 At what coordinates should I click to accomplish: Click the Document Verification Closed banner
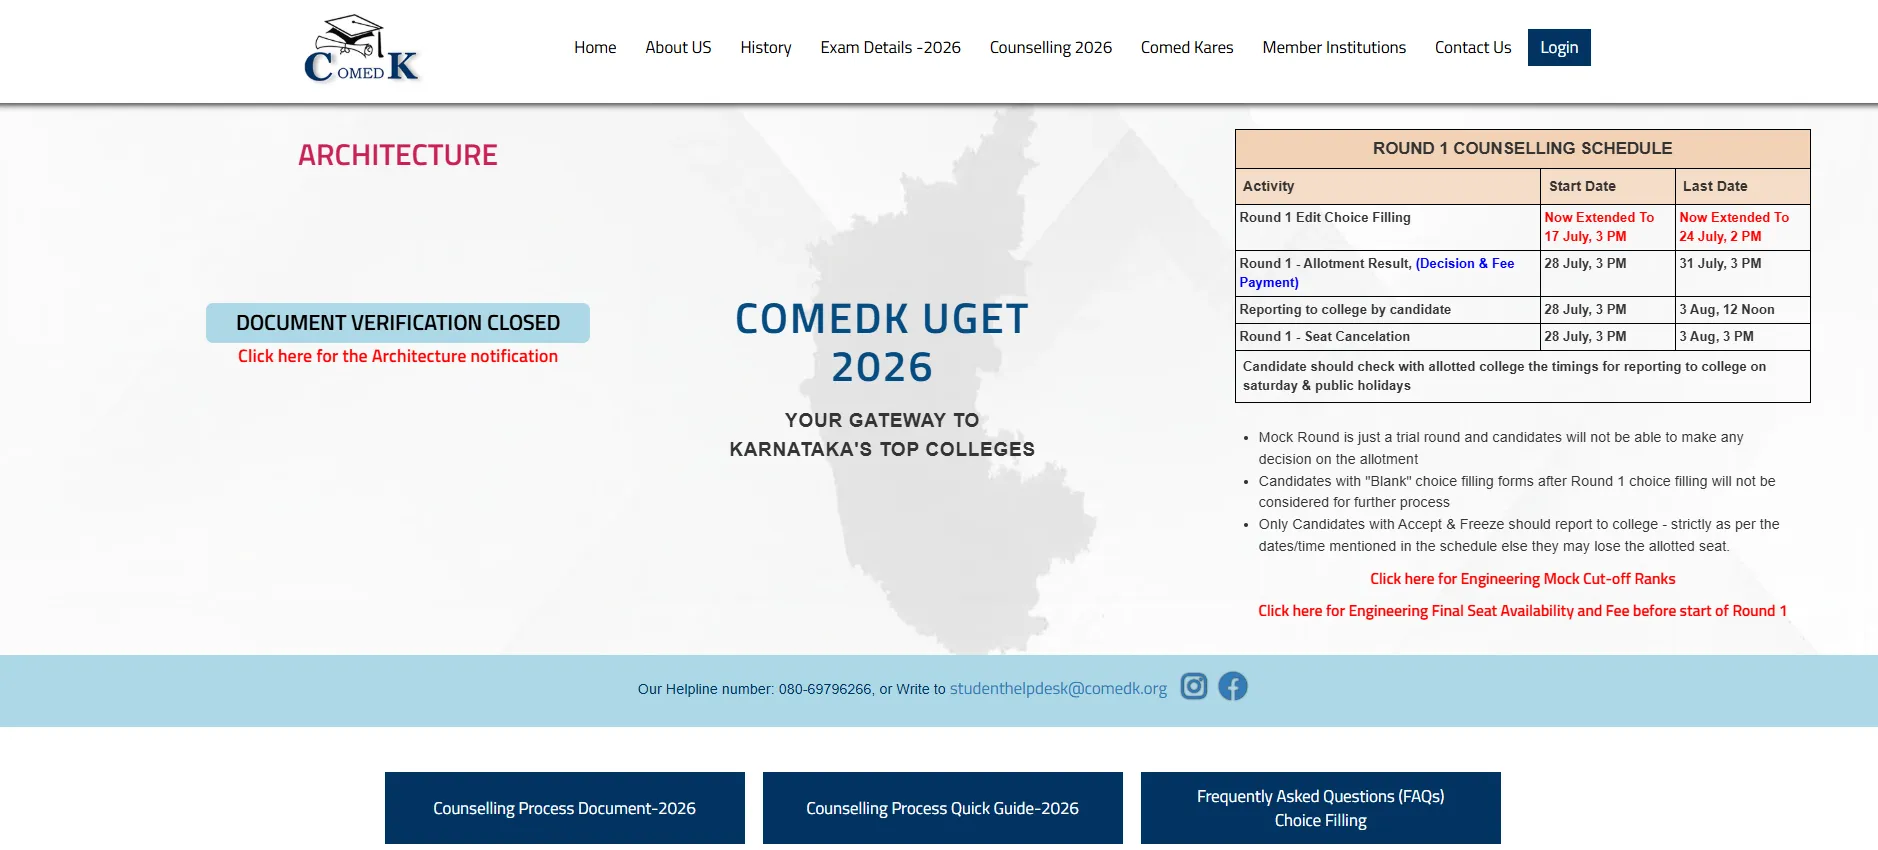point(398,323)
